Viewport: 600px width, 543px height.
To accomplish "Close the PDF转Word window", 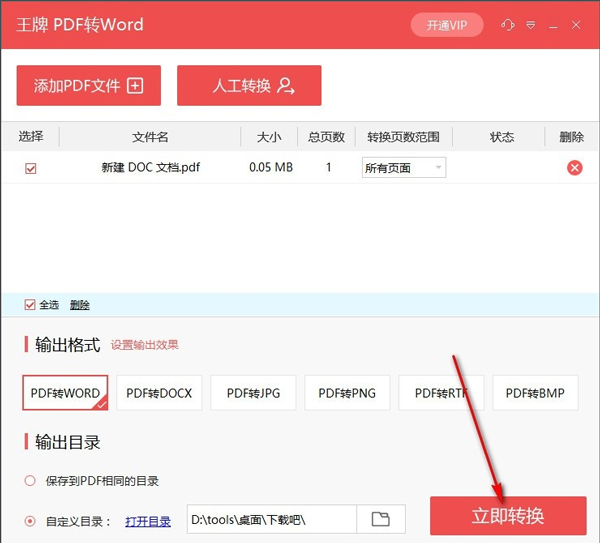I will tap(576, 25).
